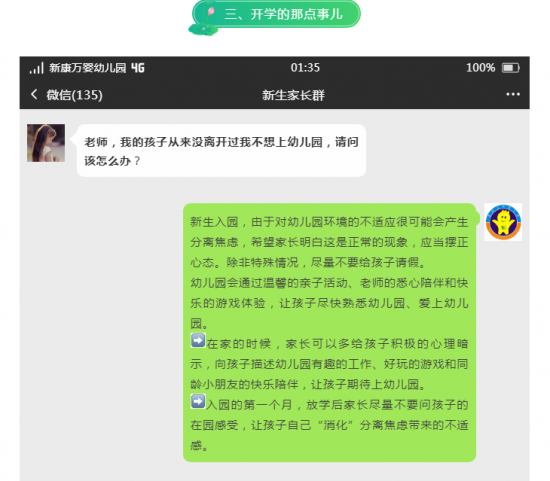Click the 该怎么办？ line in the white bubble
The image size is (550, 481).
tap(112, 161)
